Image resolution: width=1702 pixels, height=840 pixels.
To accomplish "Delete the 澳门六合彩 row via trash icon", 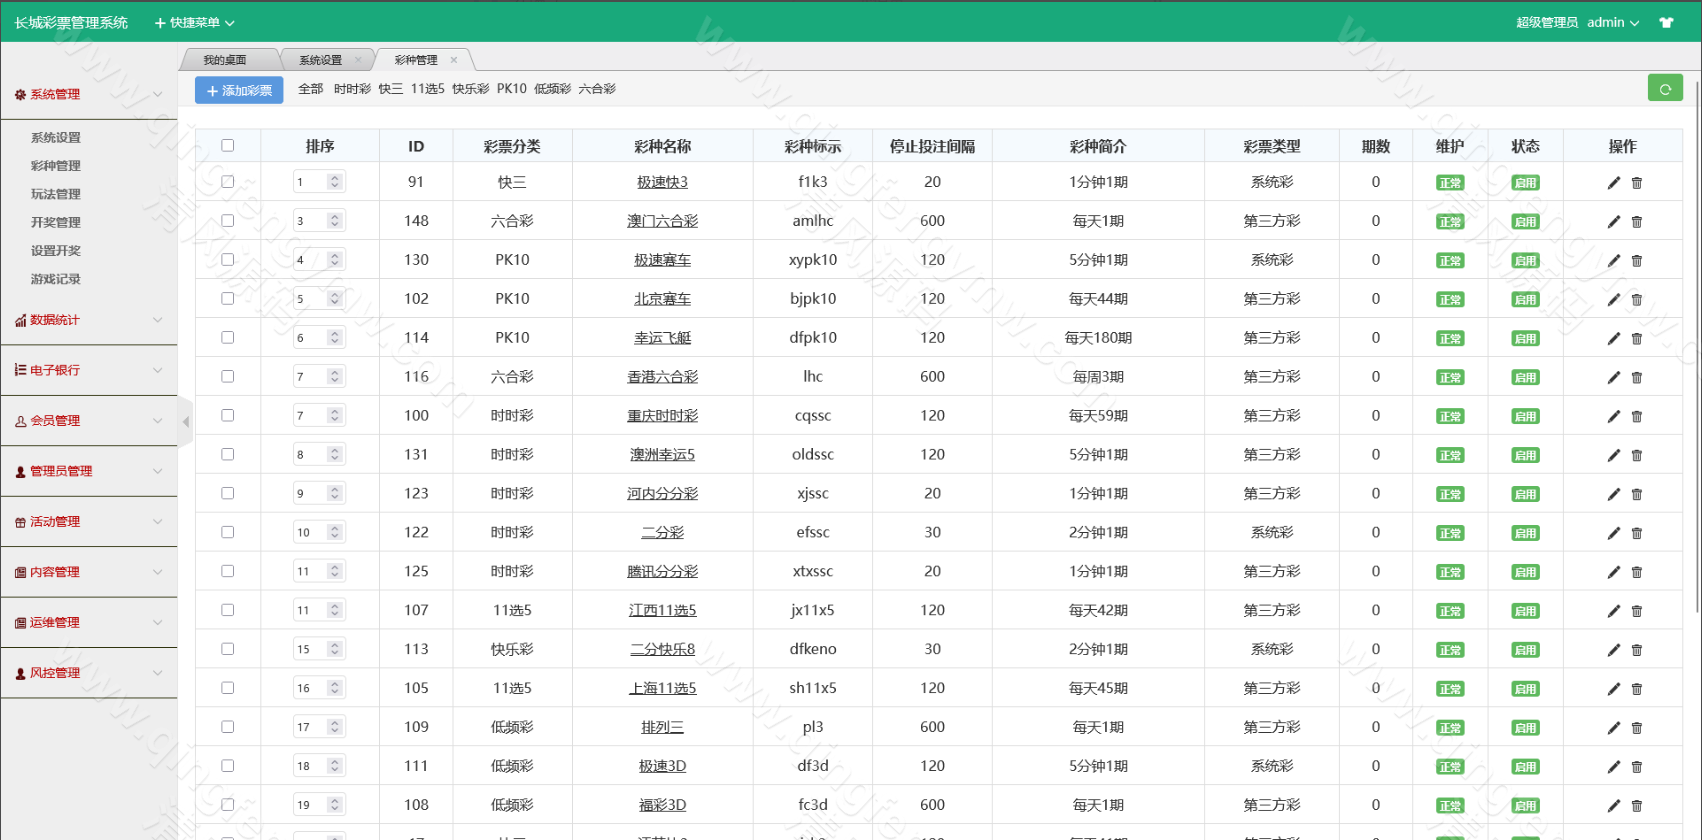I will point(1637,222).
